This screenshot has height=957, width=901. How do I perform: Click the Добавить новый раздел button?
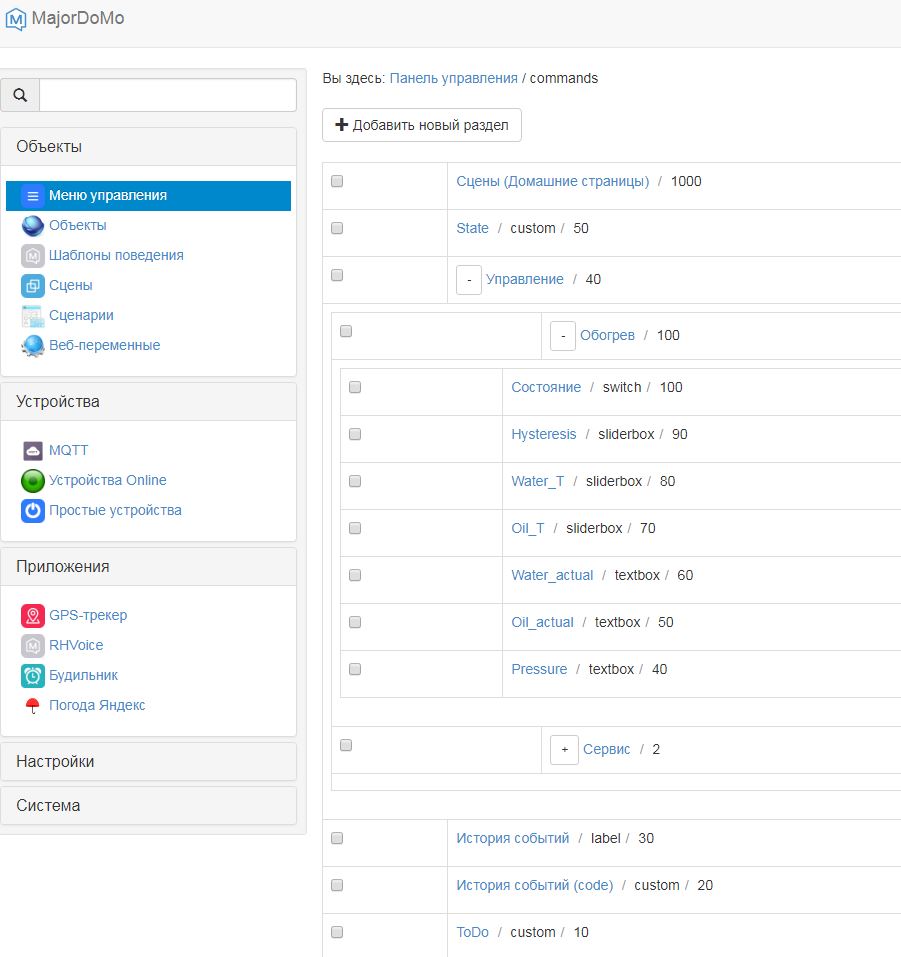[x=422, y=125]
